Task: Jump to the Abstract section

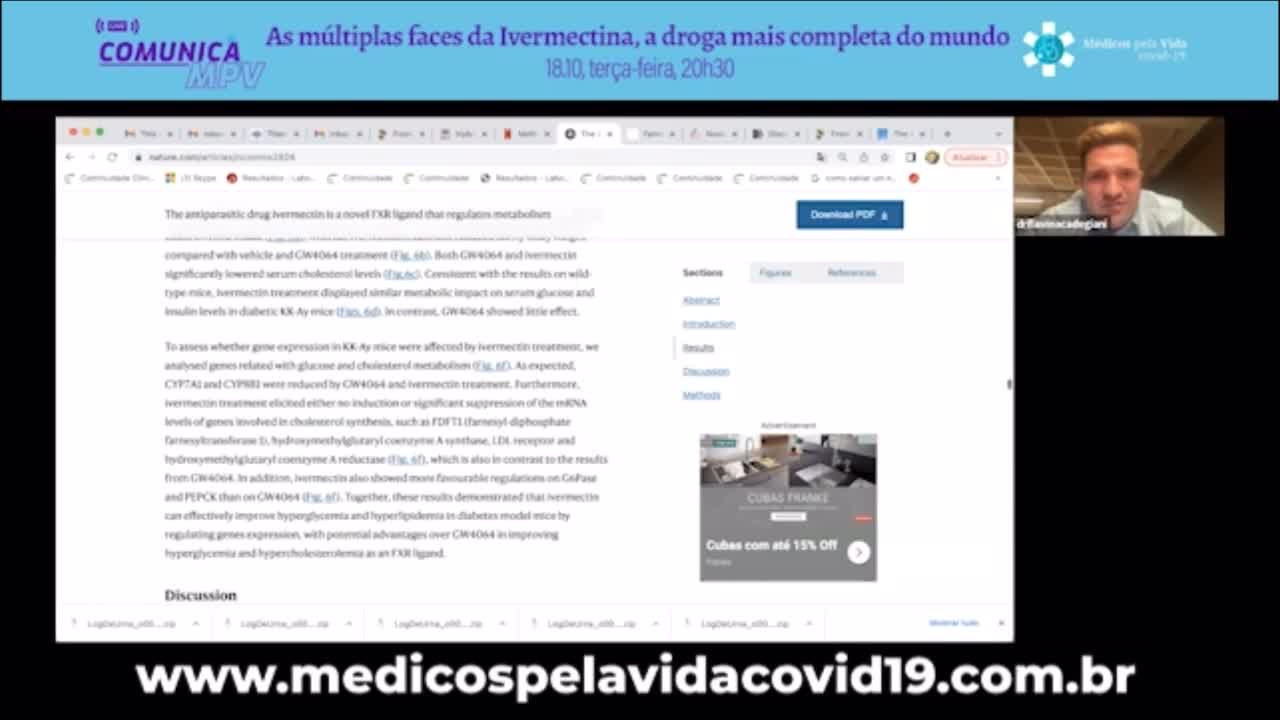Action: click(x=701, y=300)
